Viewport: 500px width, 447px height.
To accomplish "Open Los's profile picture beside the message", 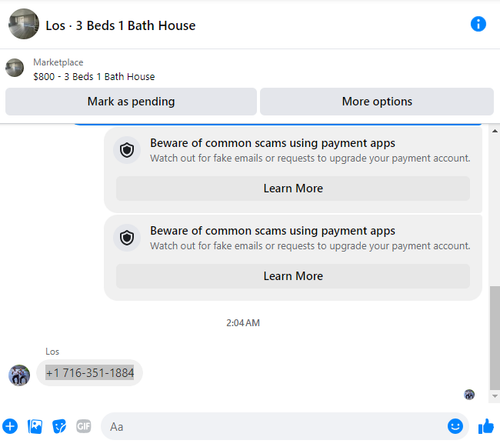I will (19, 375).
